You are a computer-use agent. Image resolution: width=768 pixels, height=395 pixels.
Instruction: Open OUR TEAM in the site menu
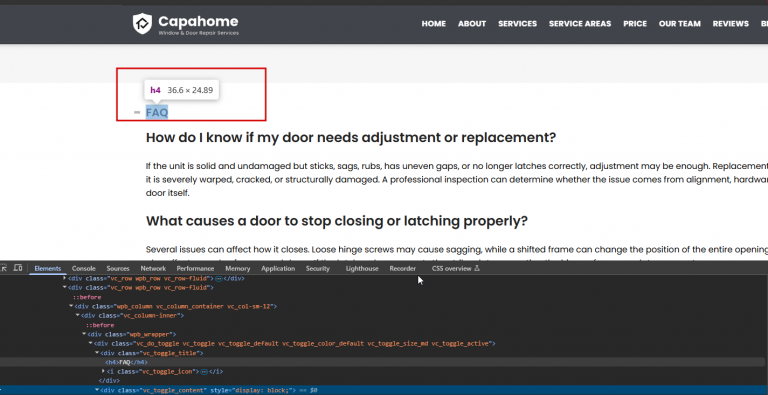680,24
